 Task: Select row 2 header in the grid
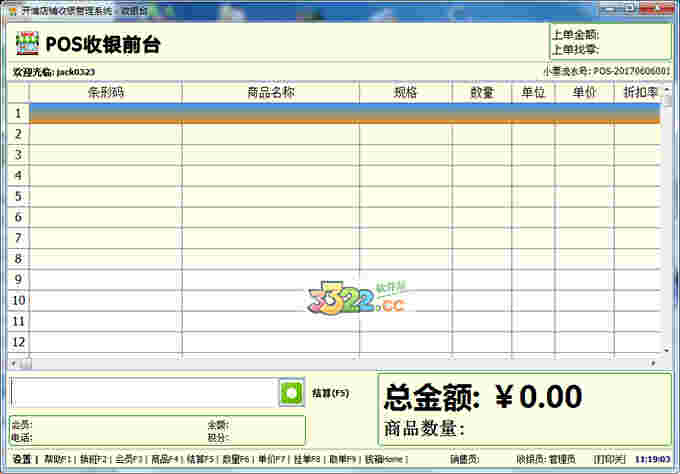tap(18, 134)
